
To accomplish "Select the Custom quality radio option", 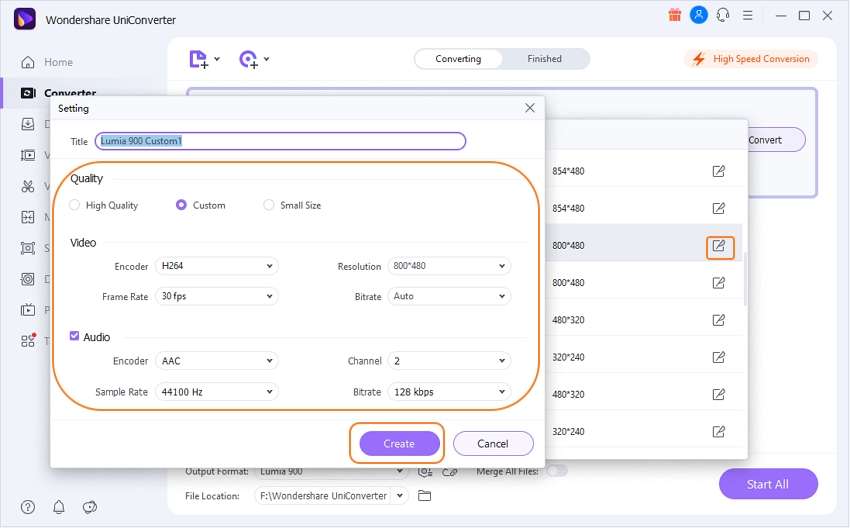I will point(181,205).
